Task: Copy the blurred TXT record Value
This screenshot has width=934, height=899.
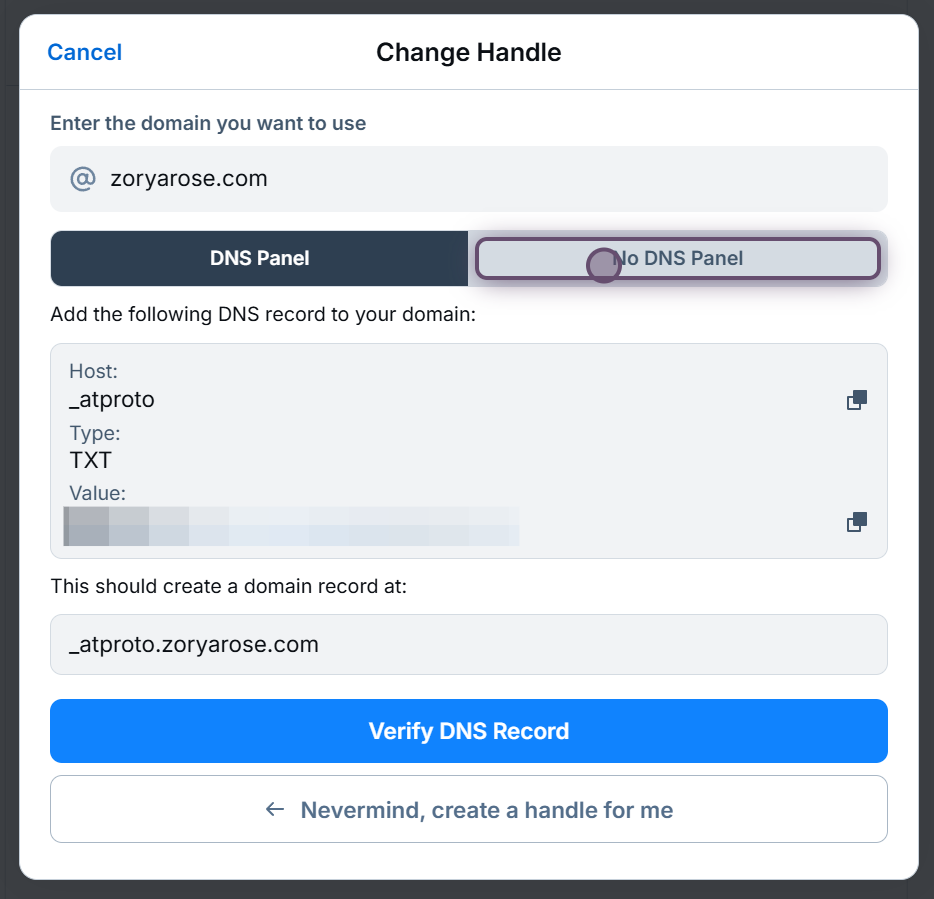Action: click(x=856, y=522)
